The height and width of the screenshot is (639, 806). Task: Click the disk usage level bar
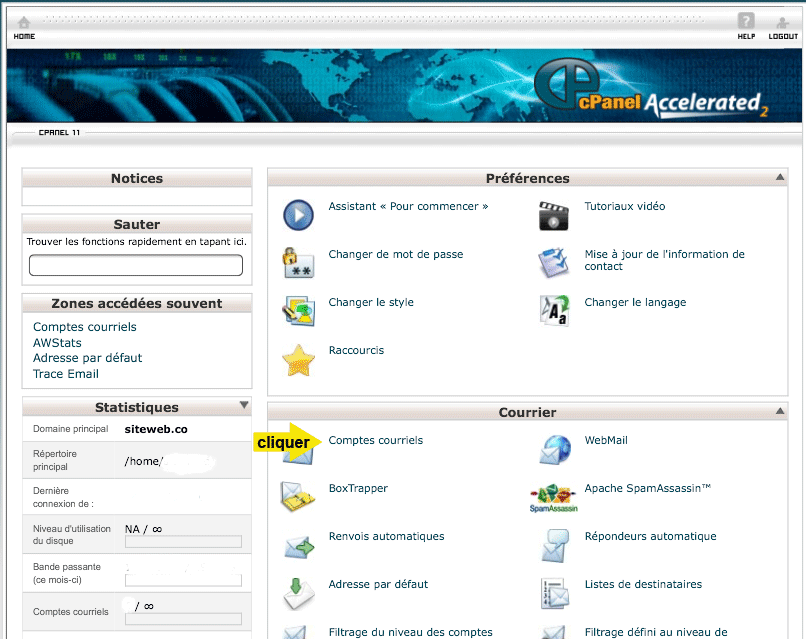pos(183,542)
